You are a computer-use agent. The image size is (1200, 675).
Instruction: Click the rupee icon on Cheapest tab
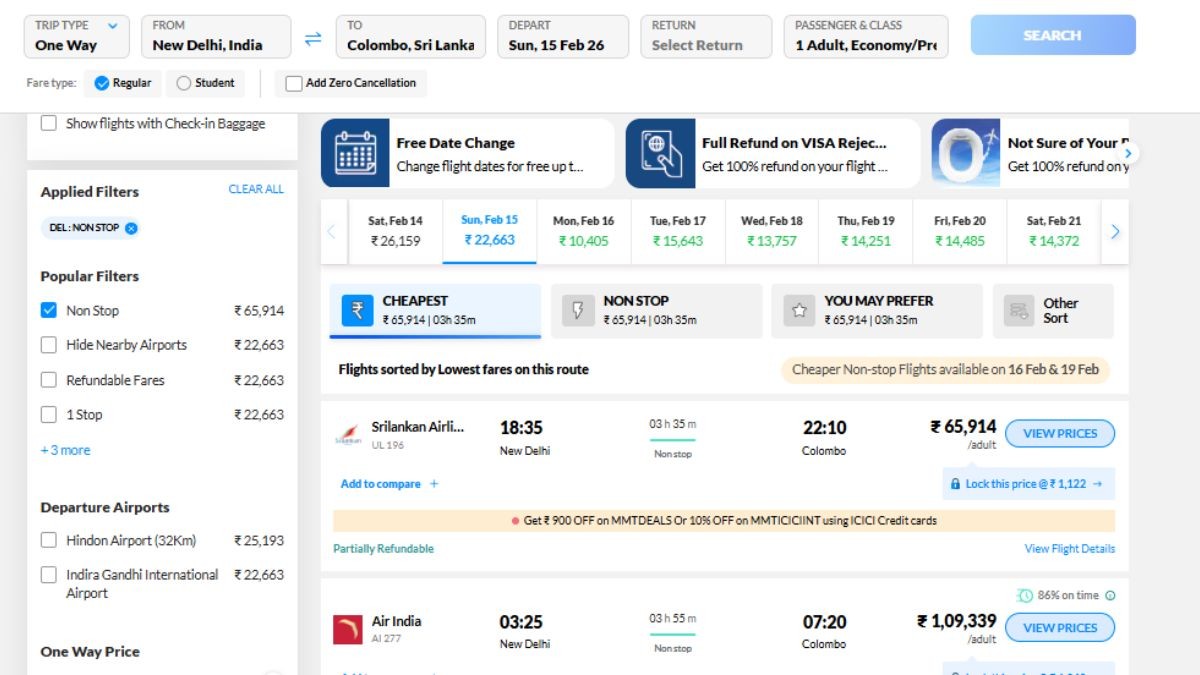357,310
